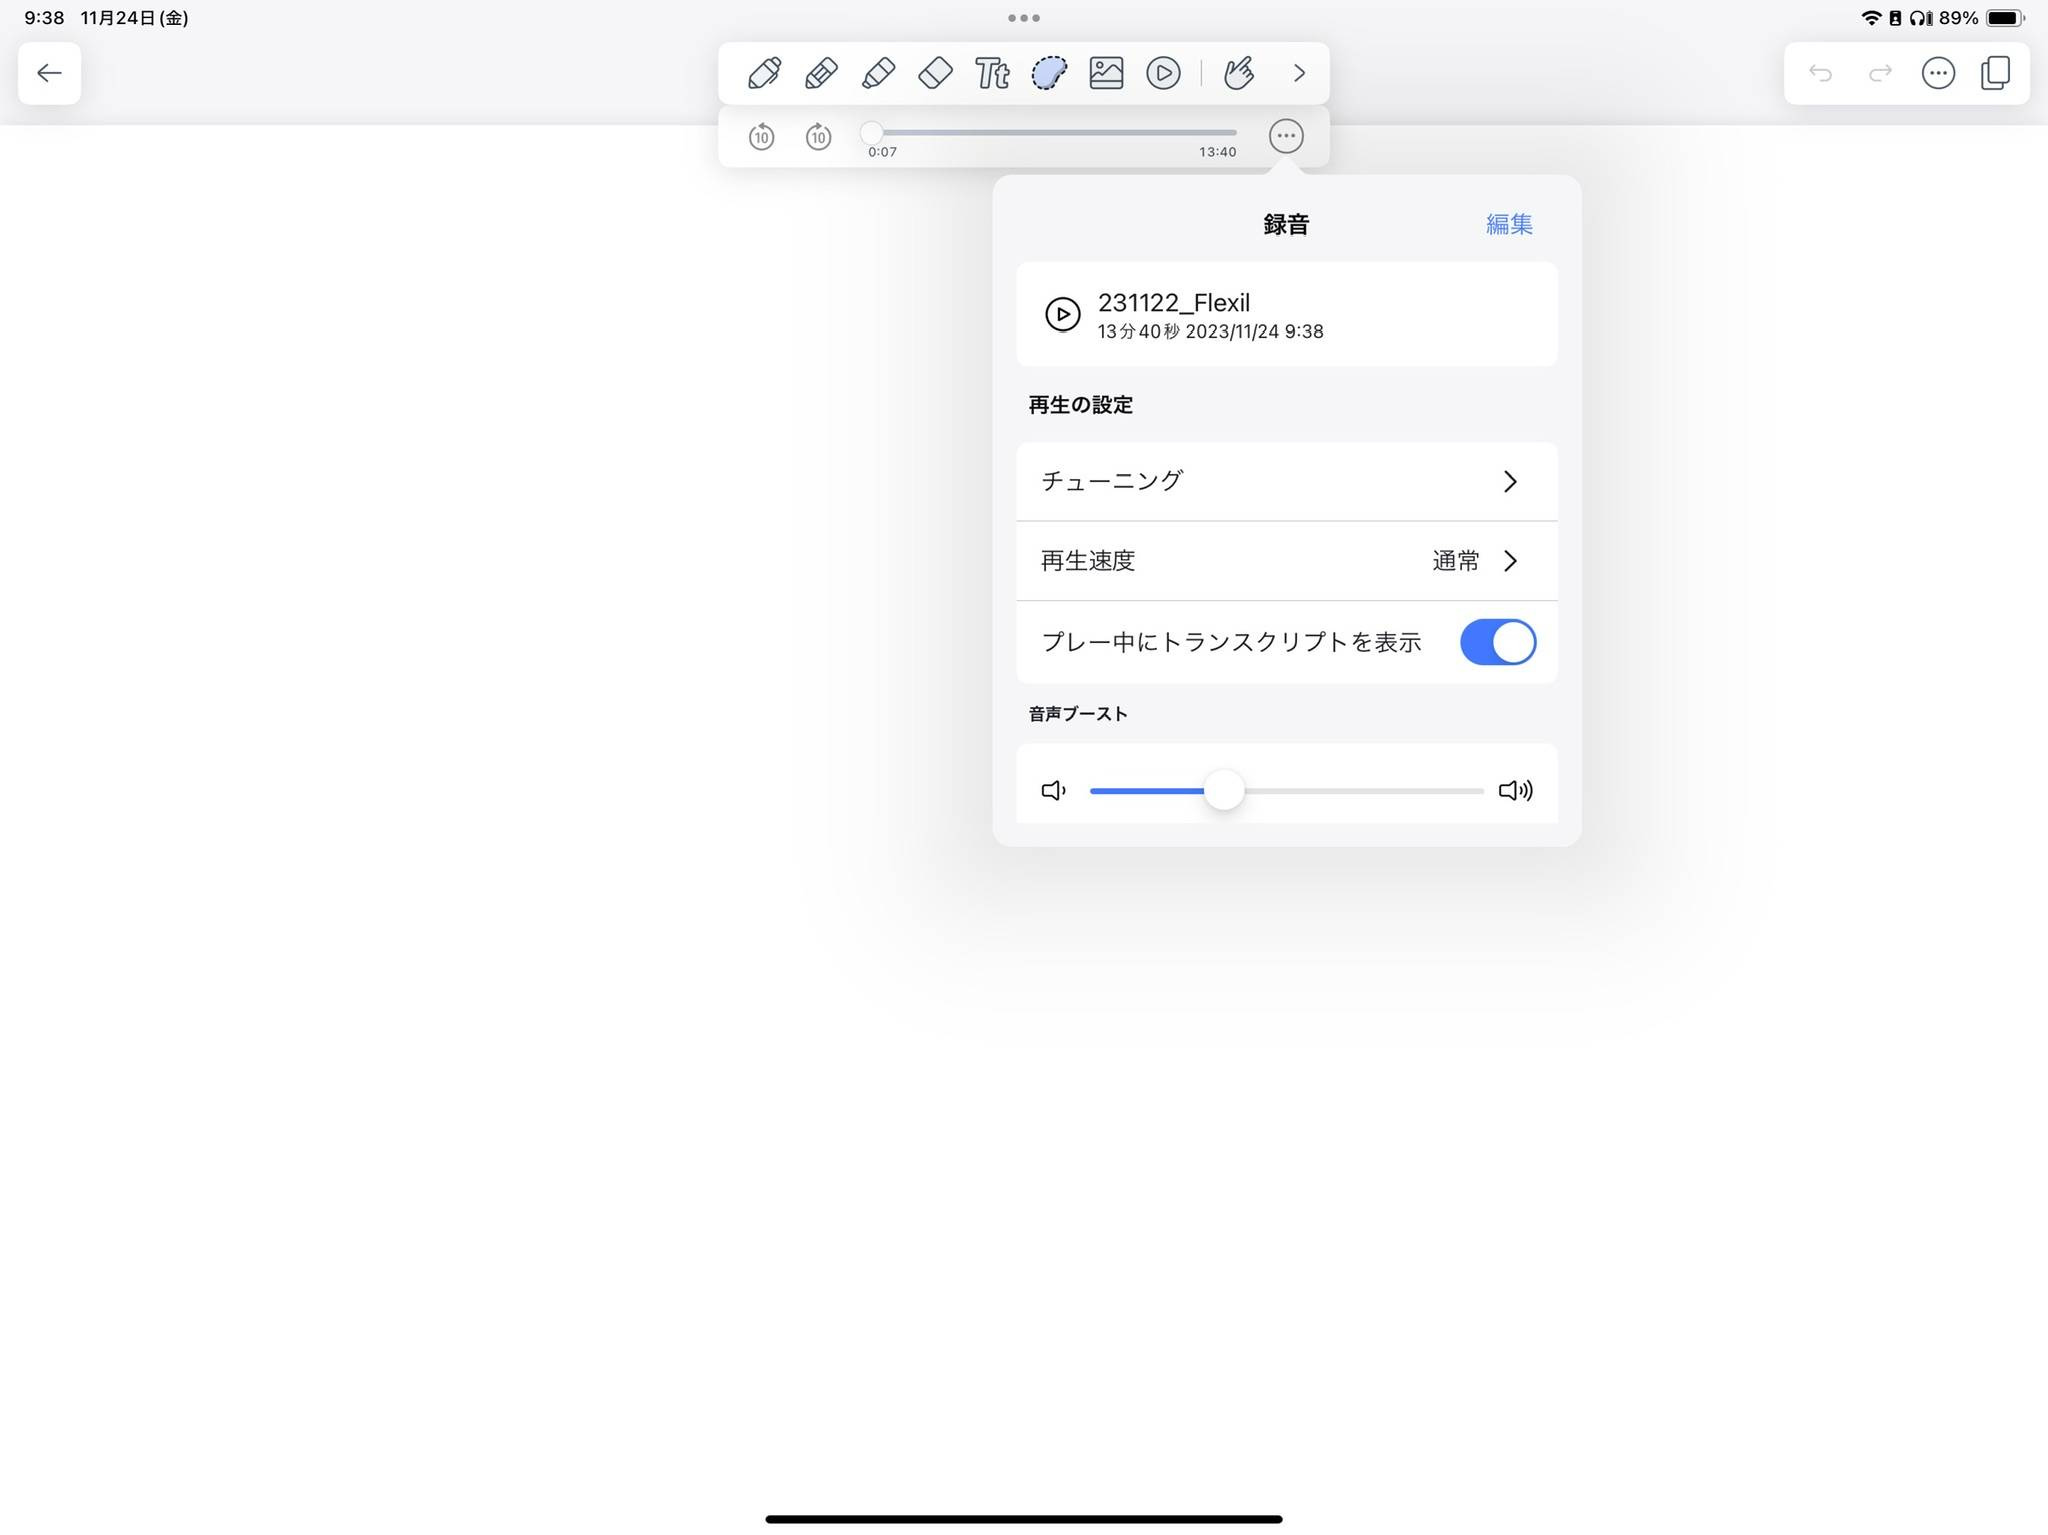The height and width of the screenshot is (1535, 2048).
Task: Tap 編集 to edit recordings
Action: coord(1508,223)
